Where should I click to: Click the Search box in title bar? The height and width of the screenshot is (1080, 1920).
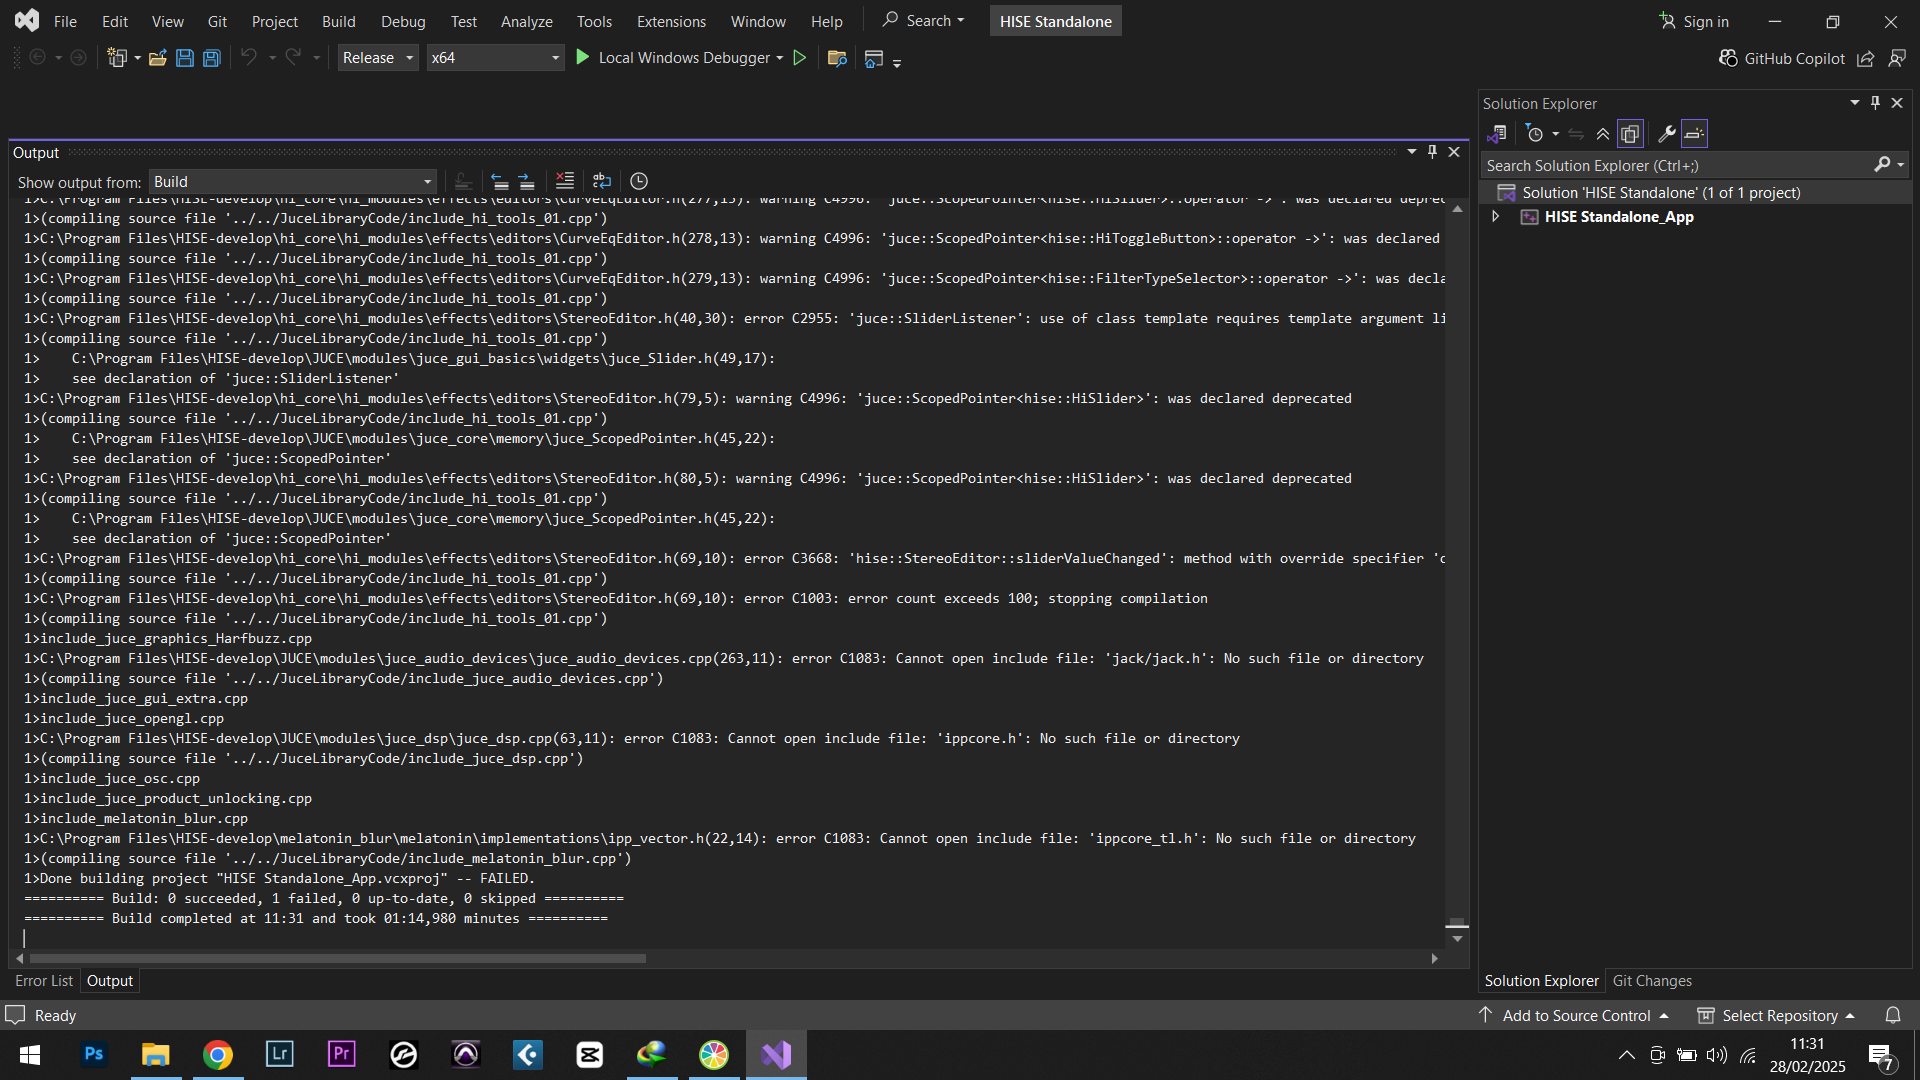pos(923,20)
